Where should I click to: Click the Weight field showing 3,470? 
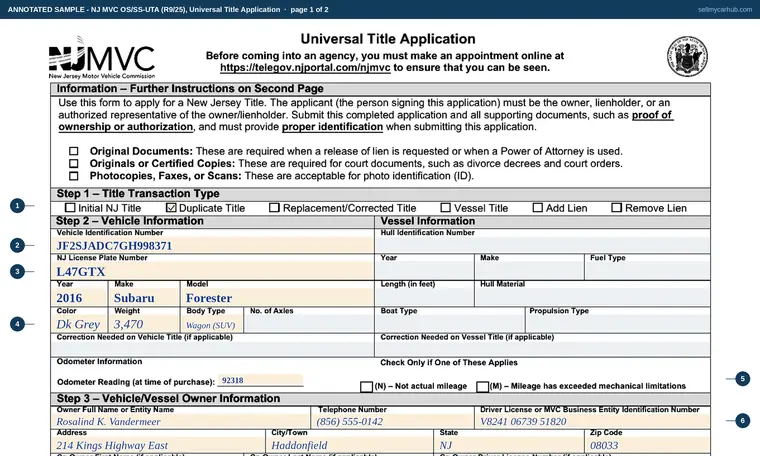pyautogui.click(x=144, y=324)
